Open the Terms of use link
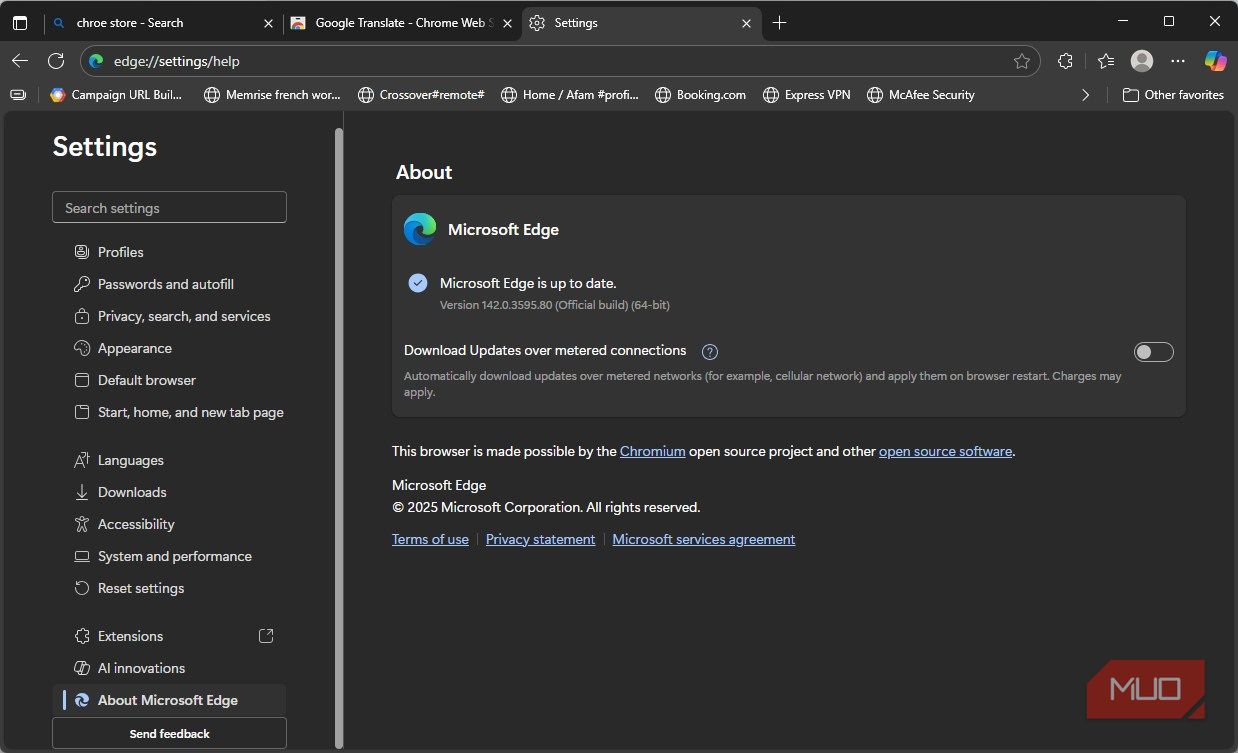 pyautogui.click(x=430, y=539)
